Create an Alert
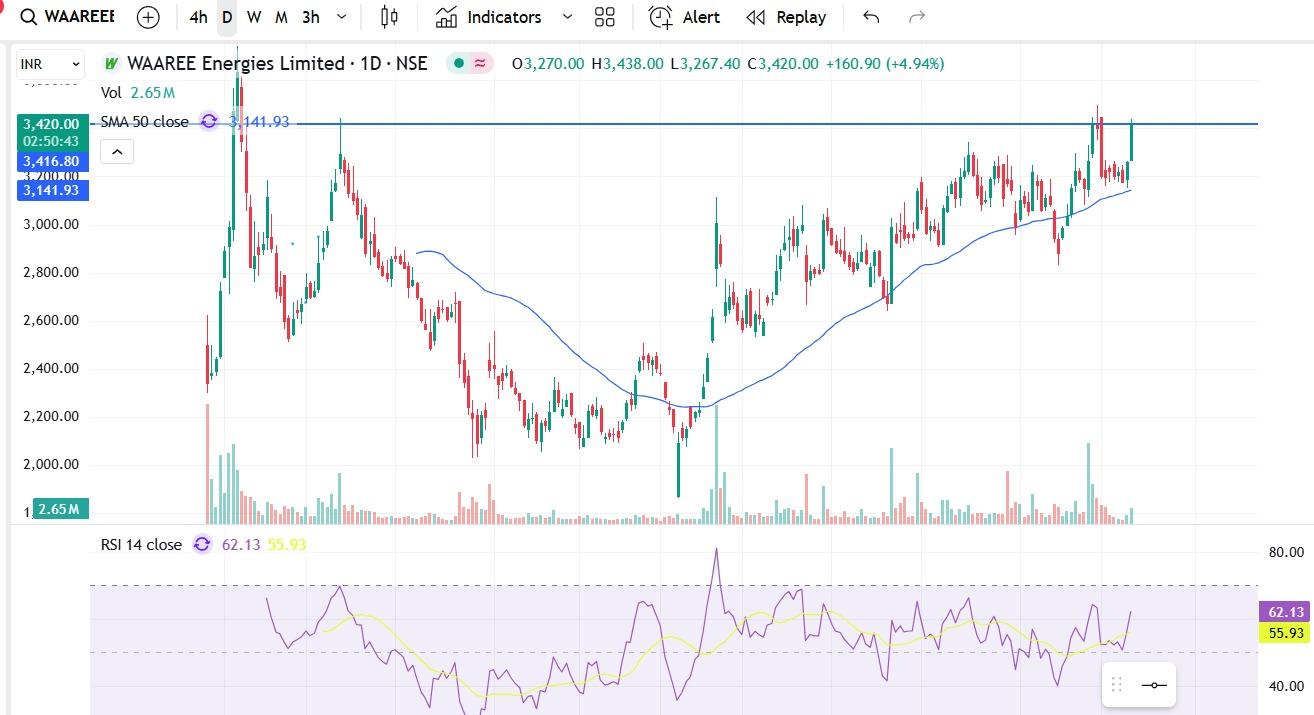Image resolution: width=1314 pixels, height=715 pixels. coord(685,17)
